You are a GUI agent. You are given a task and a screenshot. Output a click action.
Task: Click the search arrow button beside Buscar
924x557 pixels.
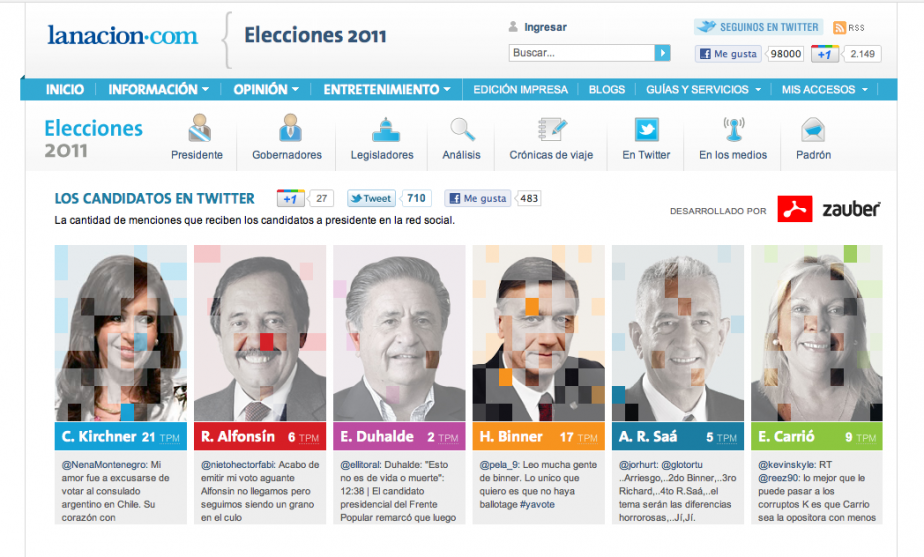pos(662,53)
